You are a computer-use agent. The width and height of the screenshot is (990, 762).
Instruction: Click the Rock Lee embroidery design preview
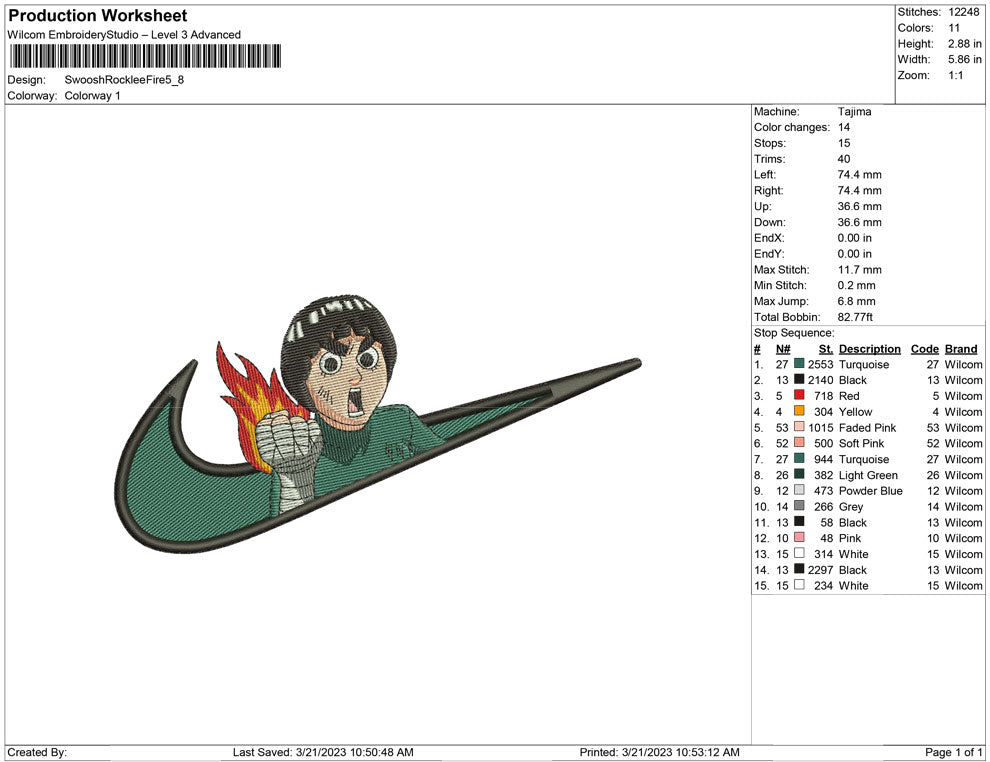pos(378,424)
